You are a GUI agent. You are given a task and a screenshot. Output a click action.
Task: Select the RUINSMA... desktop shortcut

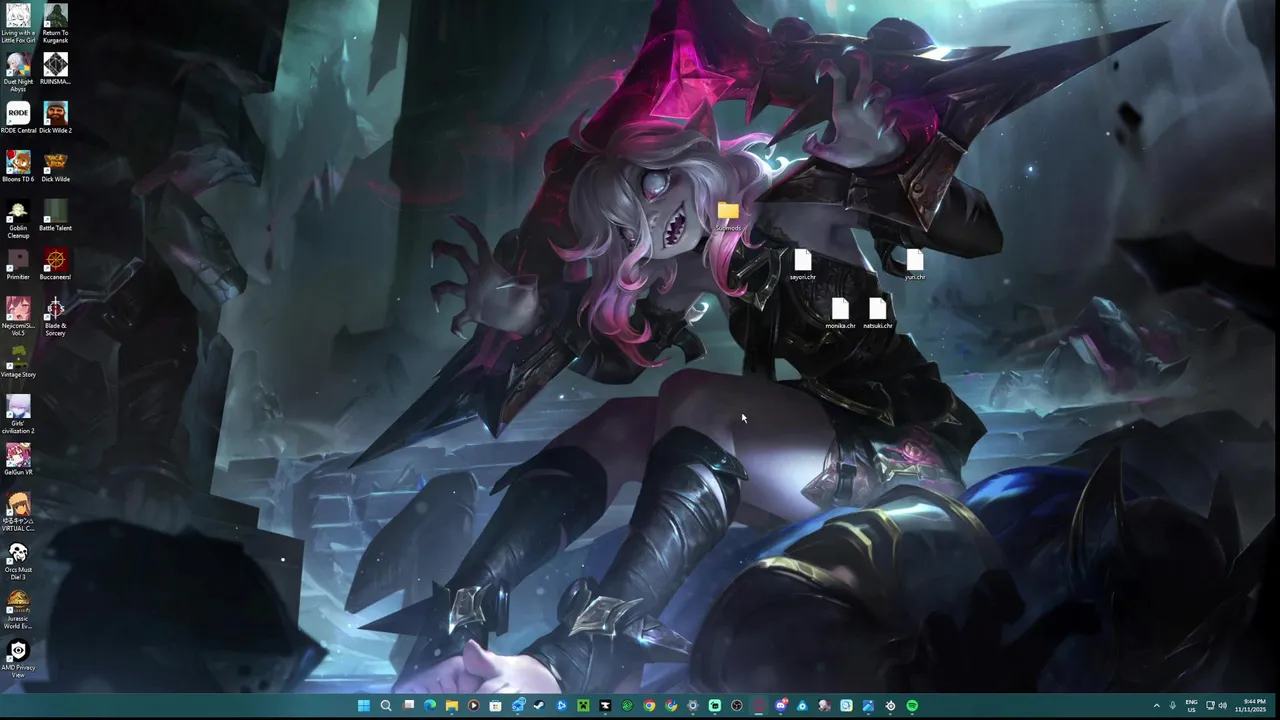click(x=56, y=69)
